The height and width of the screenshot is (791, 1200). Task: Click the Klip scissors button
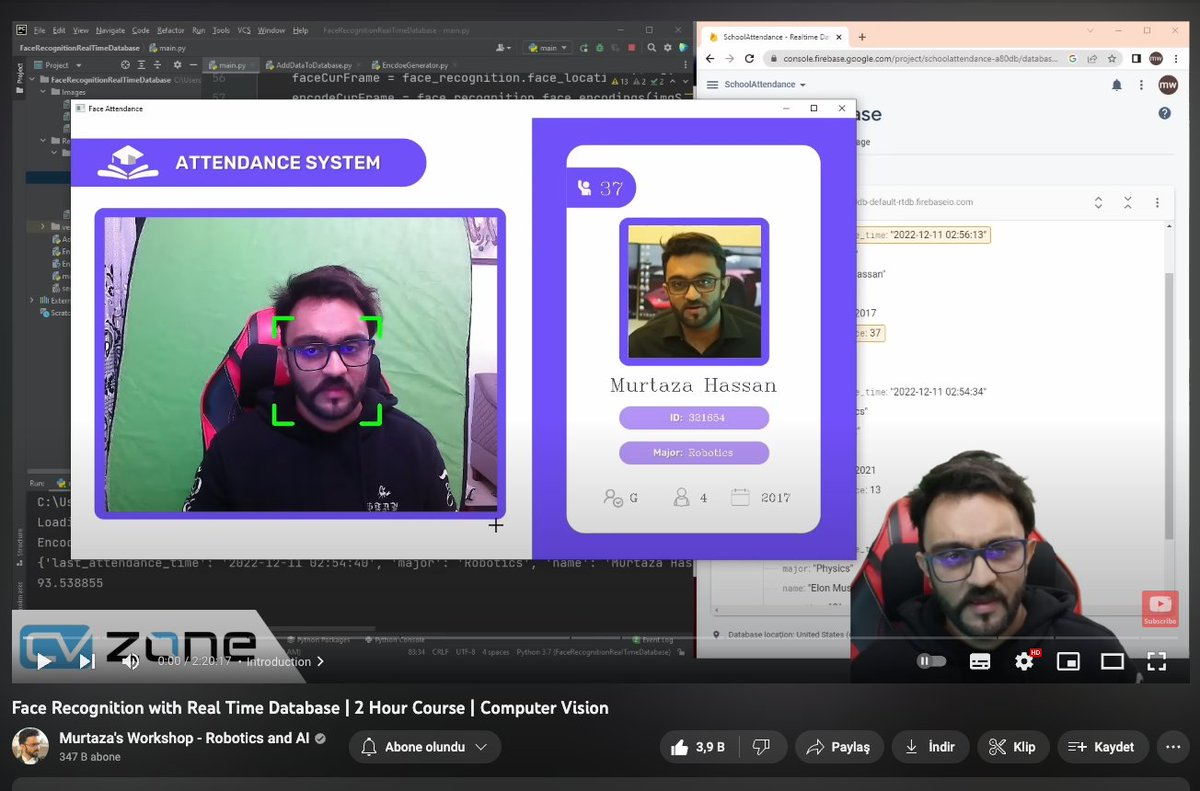point(1012,747)
